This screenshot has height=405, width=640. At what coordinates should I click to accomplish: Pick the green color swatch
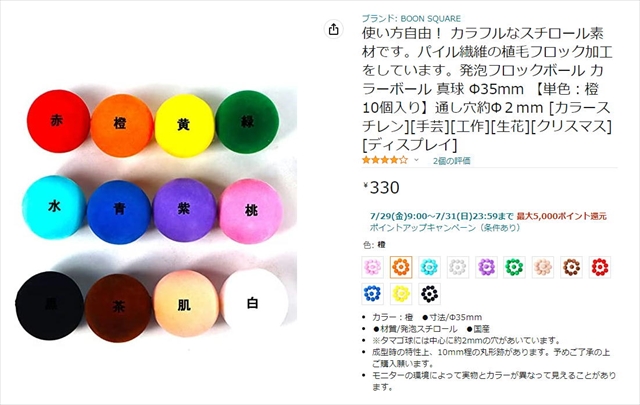tap(514, 267)
